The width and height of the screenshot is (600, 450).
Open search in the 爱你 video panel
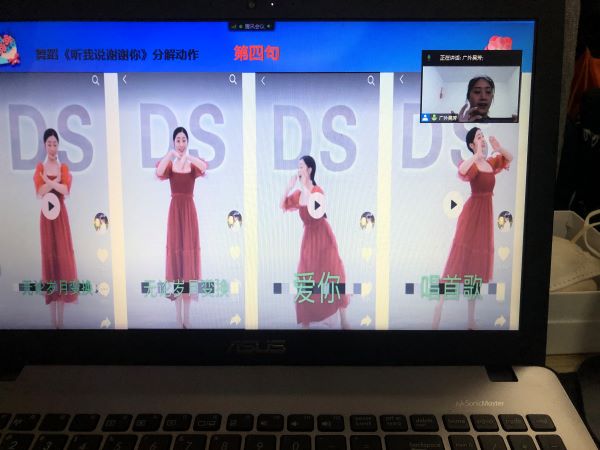[369, 80]
